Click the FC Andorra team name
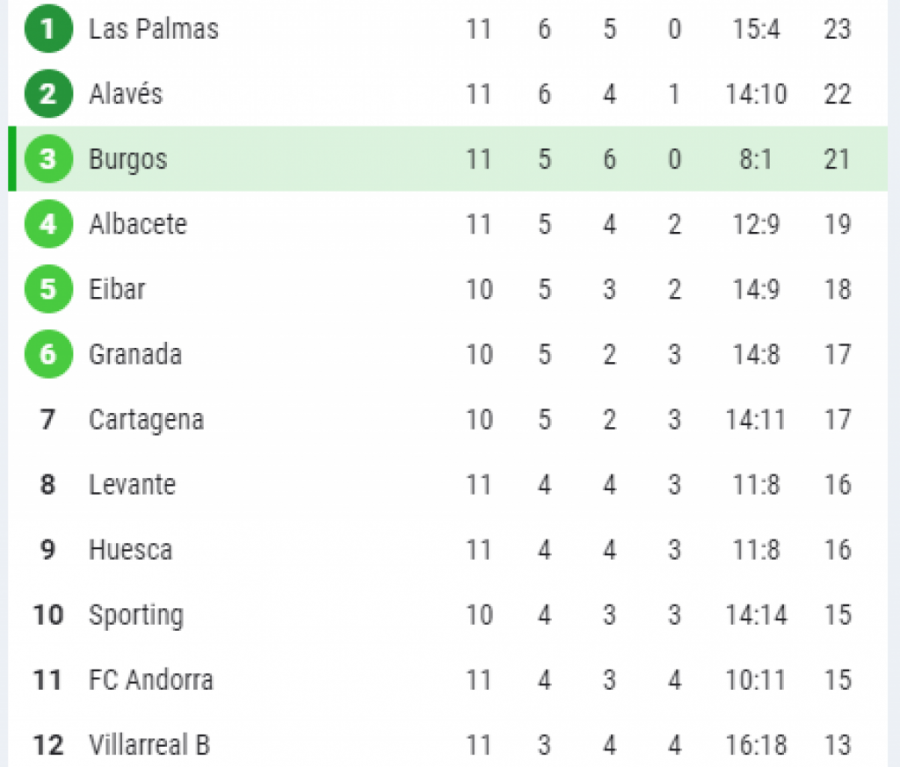This screenshot has width=900, height=767. point(151,680)
